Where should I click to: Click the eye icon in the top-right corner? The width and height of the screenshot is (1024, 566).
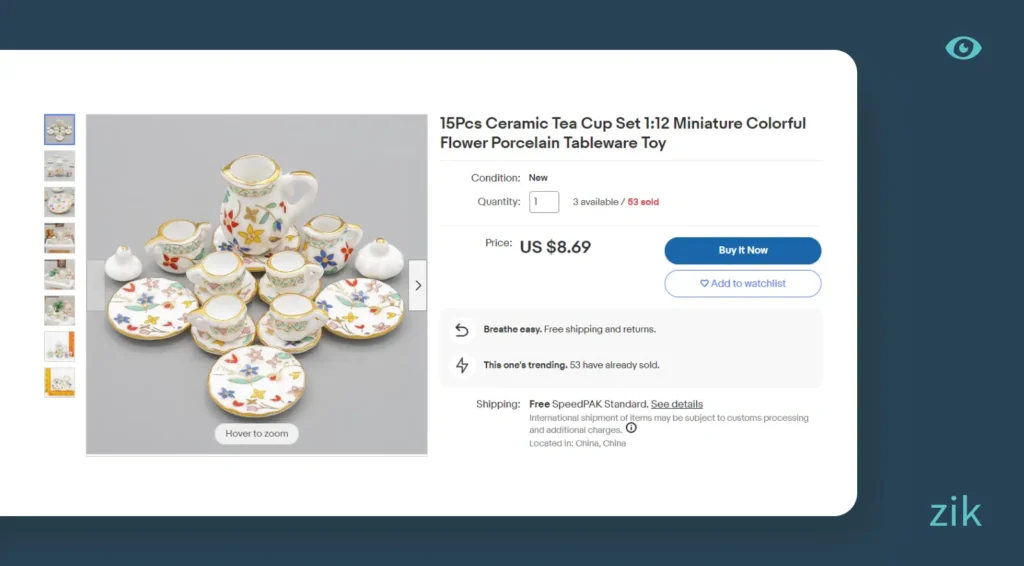[x=963, y=48]
